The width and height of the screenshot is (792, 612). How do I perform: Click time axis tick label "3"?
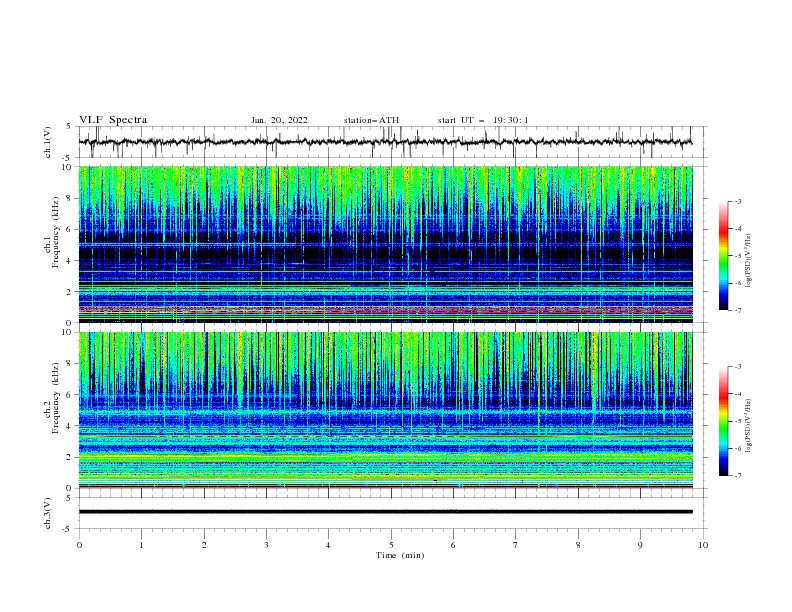[x=266, y=545]
